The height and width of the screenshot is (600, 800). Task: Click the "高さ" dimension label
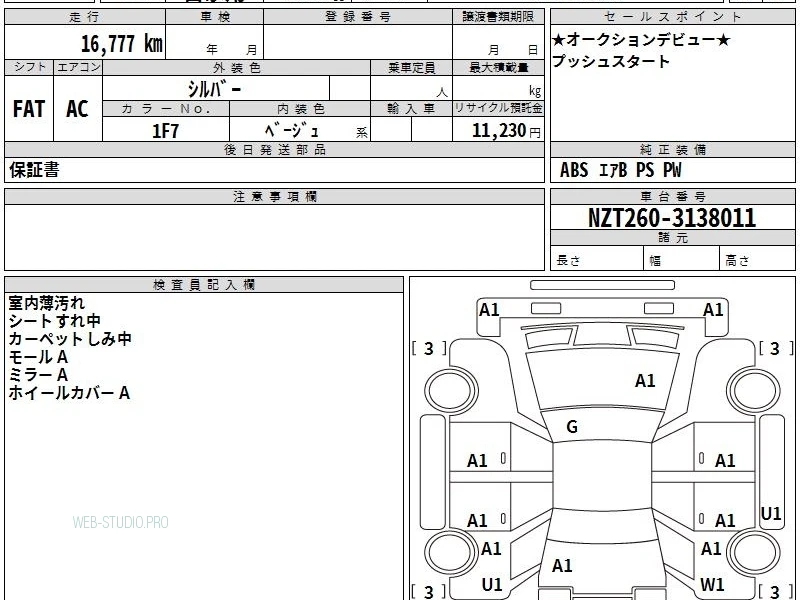(x=737, y=261)
